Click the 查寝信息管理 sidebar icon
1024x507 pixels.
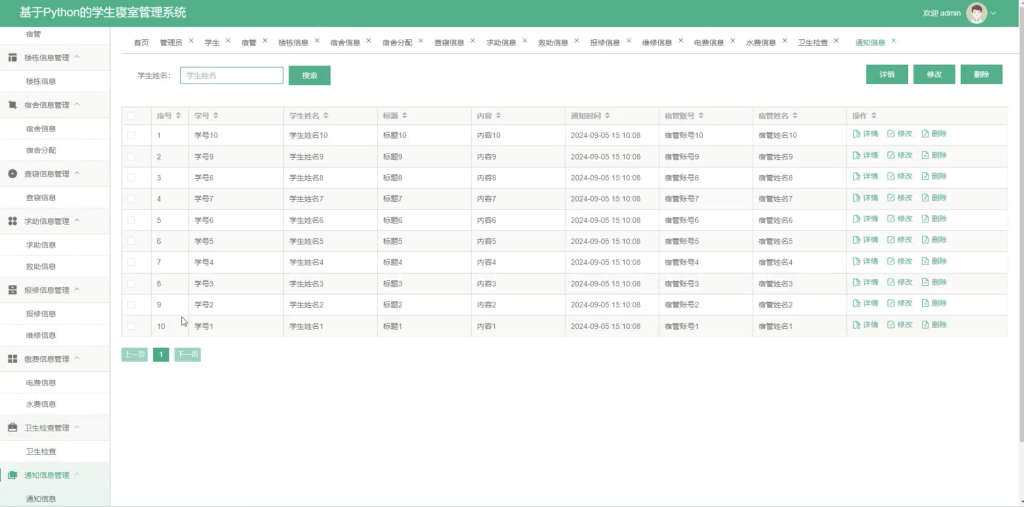point(12,174)
